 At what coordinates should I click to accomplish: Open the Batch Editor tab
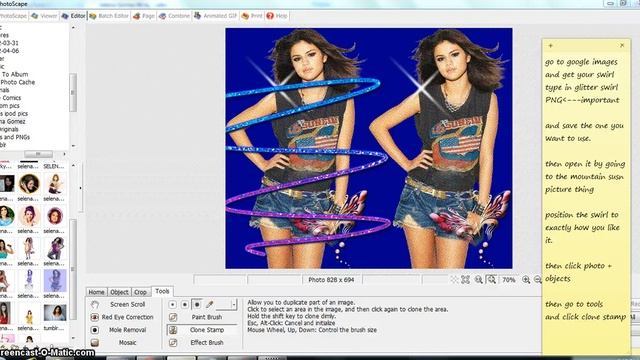pos(109,16)
